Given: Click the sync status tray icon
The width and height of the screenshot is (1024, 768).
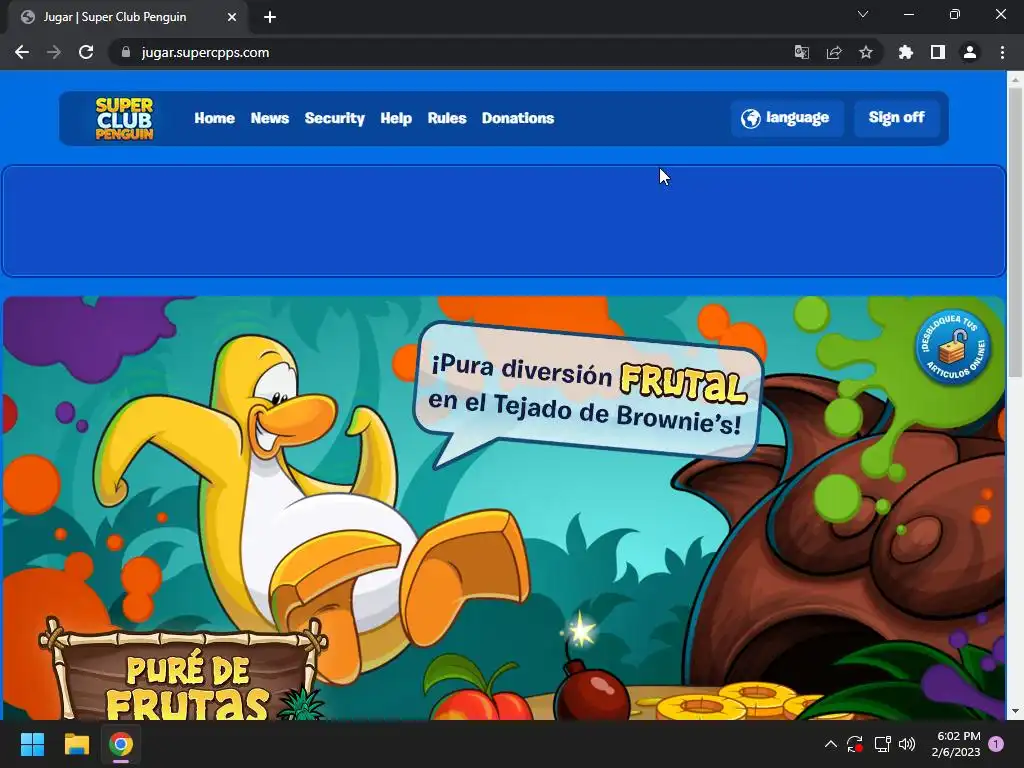Looking at the screenshot, I should point(855,744).
